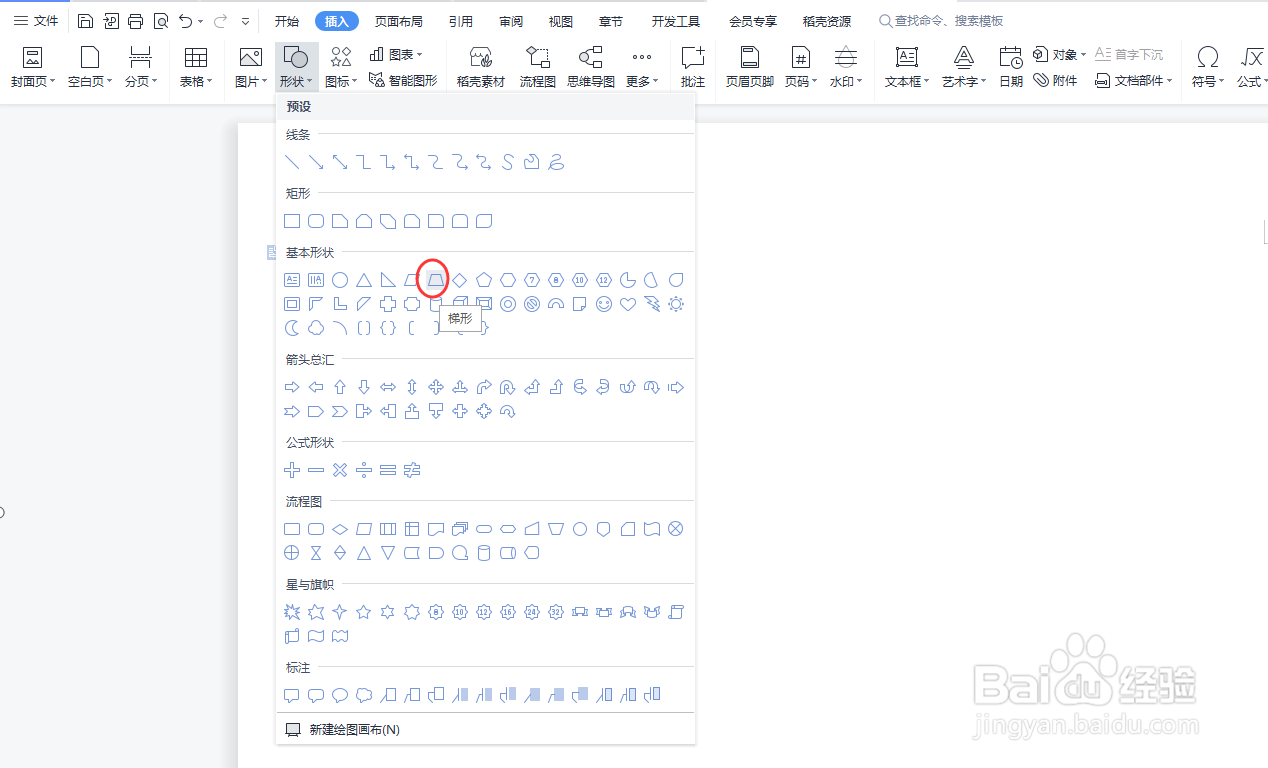This screenshot has height=768, width=1268.
Task: Choose the four-way arrow shape
Action: [436, 387]
